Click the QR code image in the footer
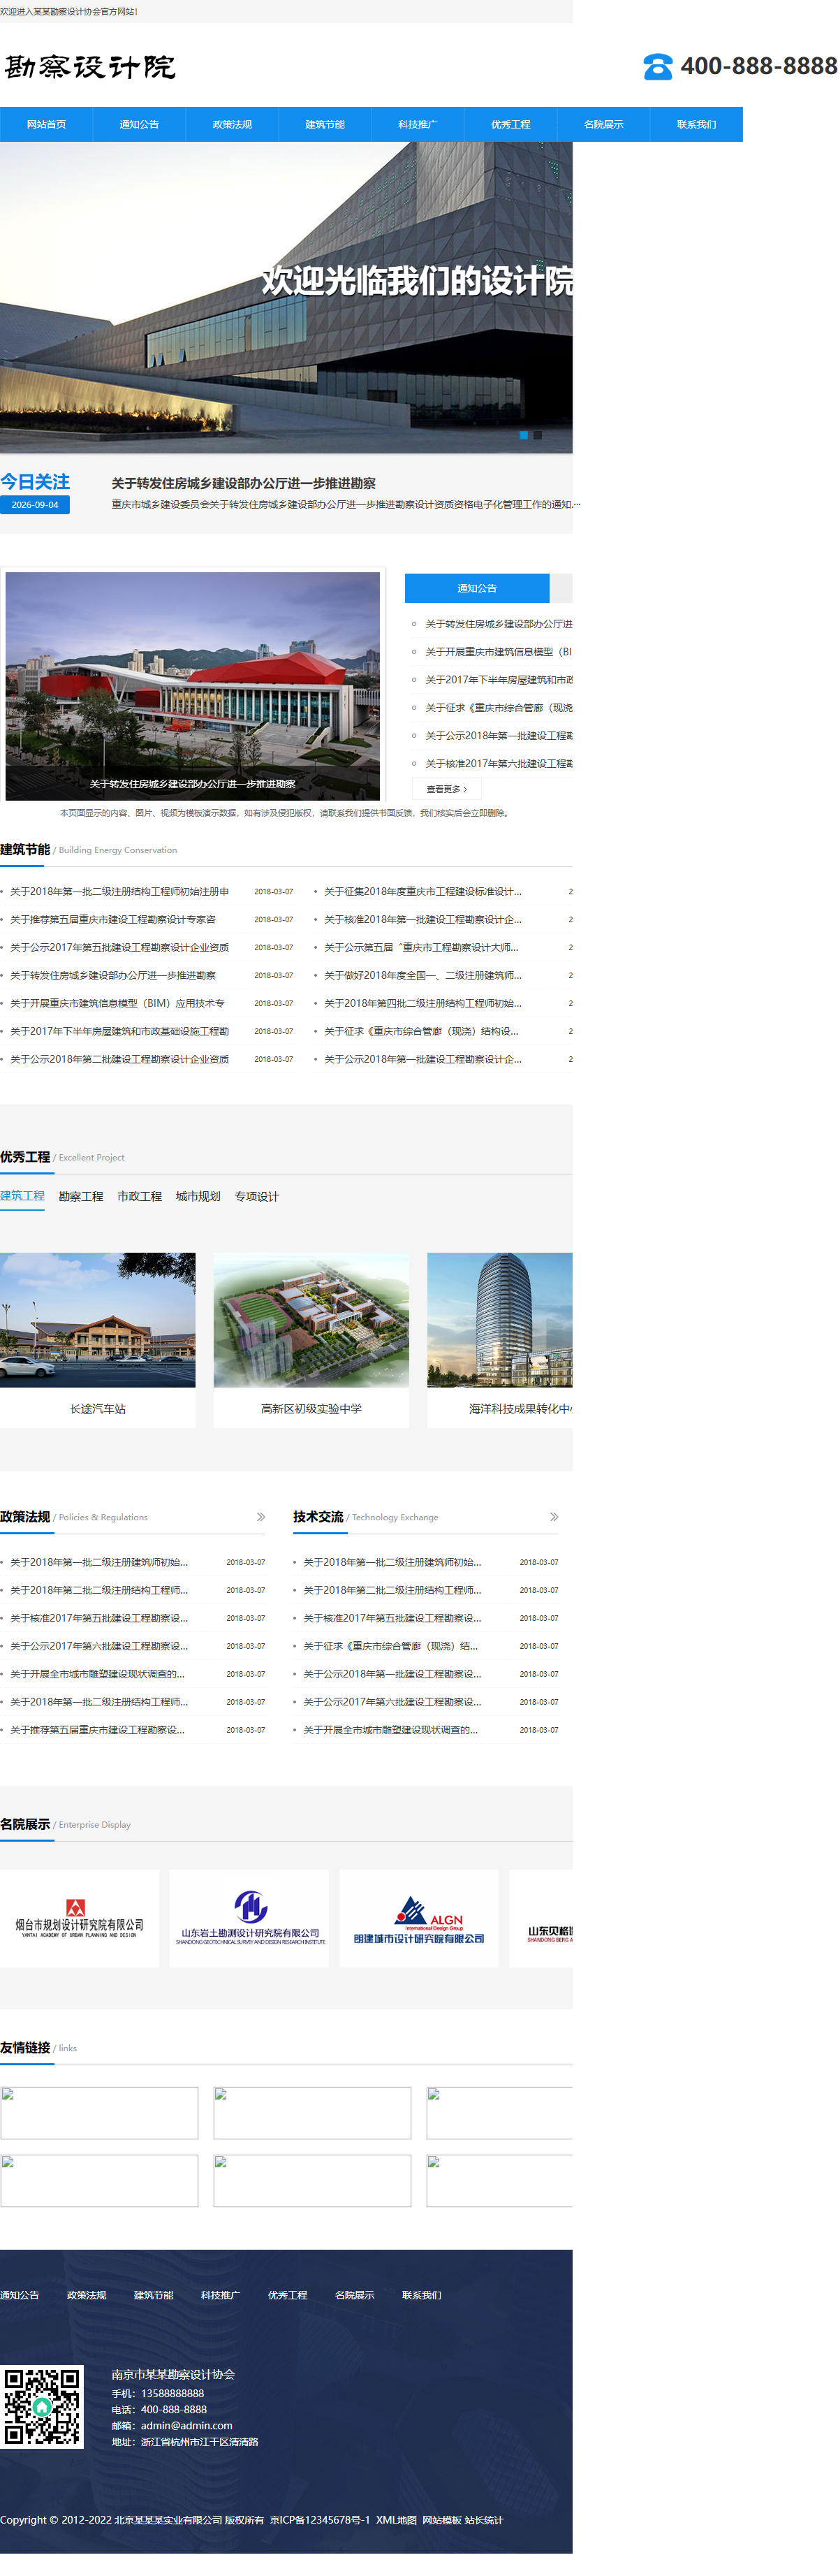Image resolution: width=838 pixels, height=2576 pixels. (x=42, y=2407)
